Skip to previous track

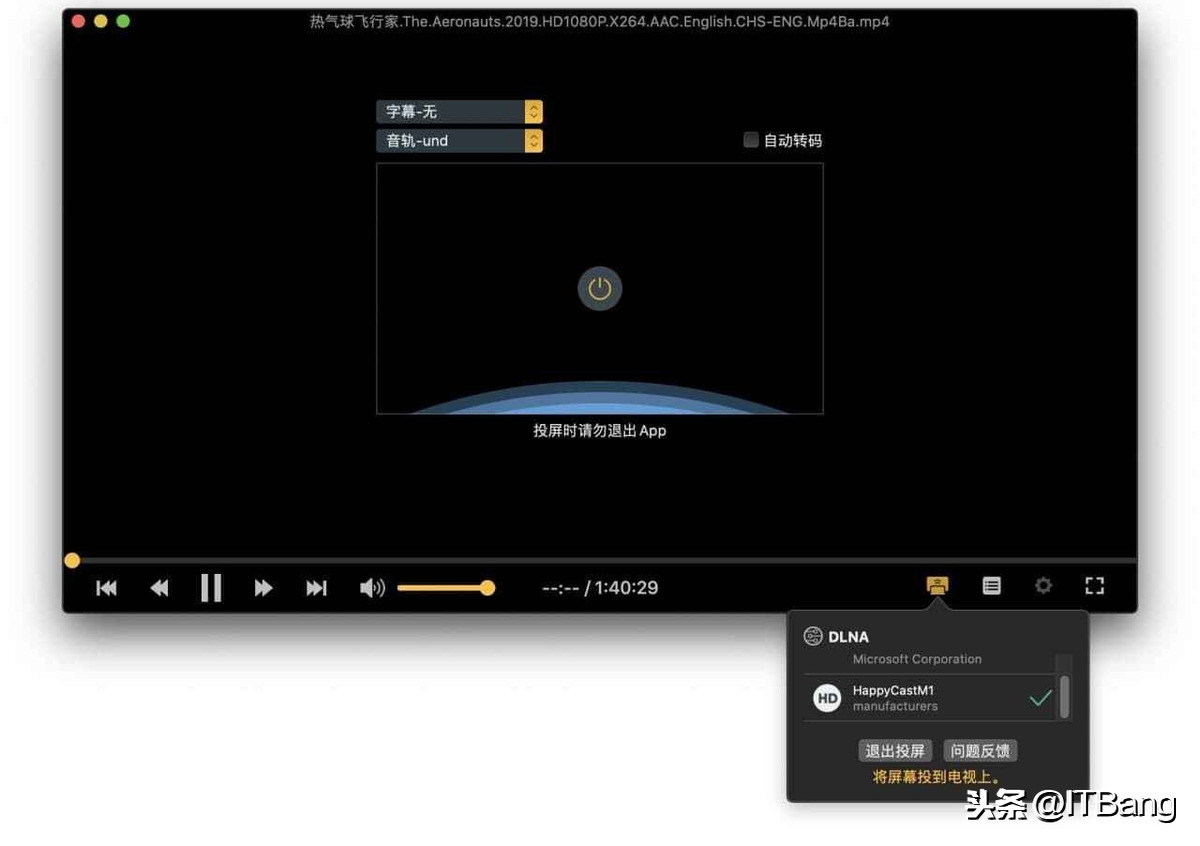pos(106,588)
